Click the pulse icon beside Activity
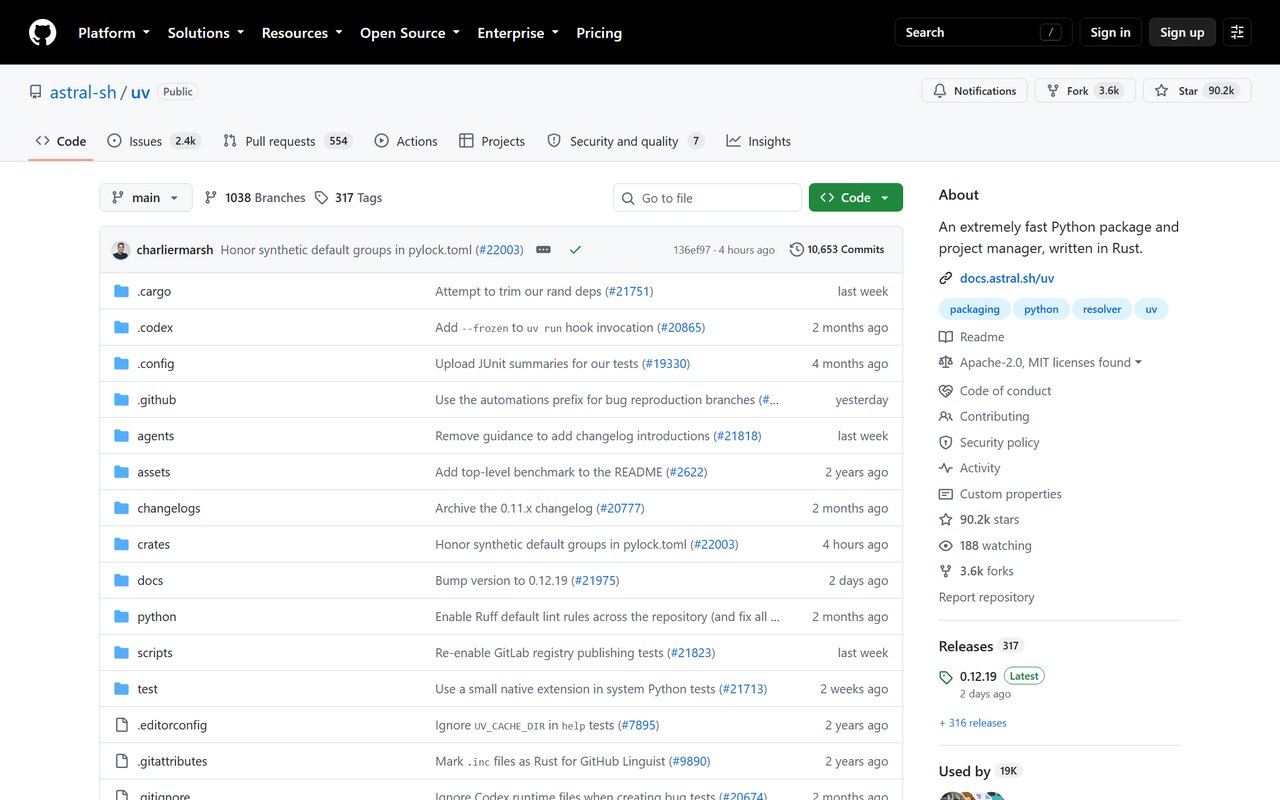Screen dimensions: 1280x800 pos(946,468)
